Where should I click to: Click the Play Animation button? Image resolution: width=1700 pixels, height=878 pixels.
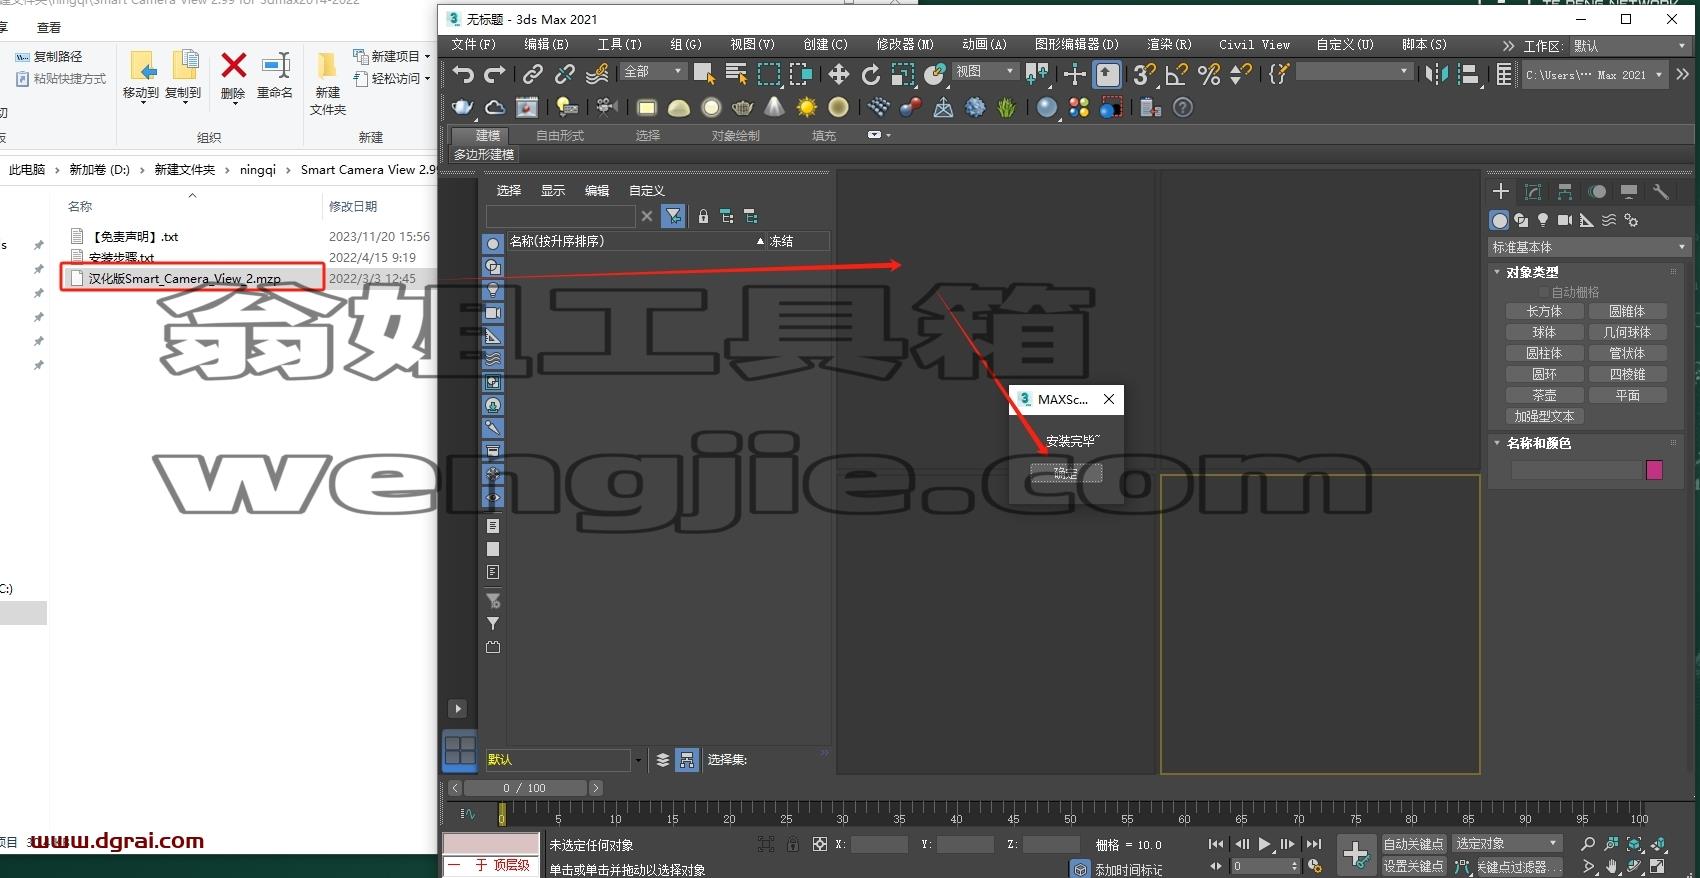tap(1264, 844)
